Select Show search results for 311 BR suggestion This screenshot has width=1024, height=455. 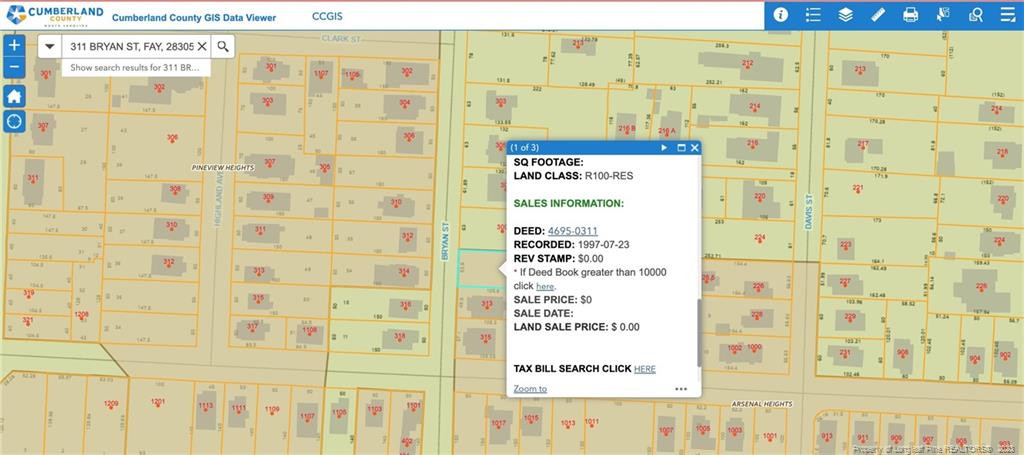point(135,68)
